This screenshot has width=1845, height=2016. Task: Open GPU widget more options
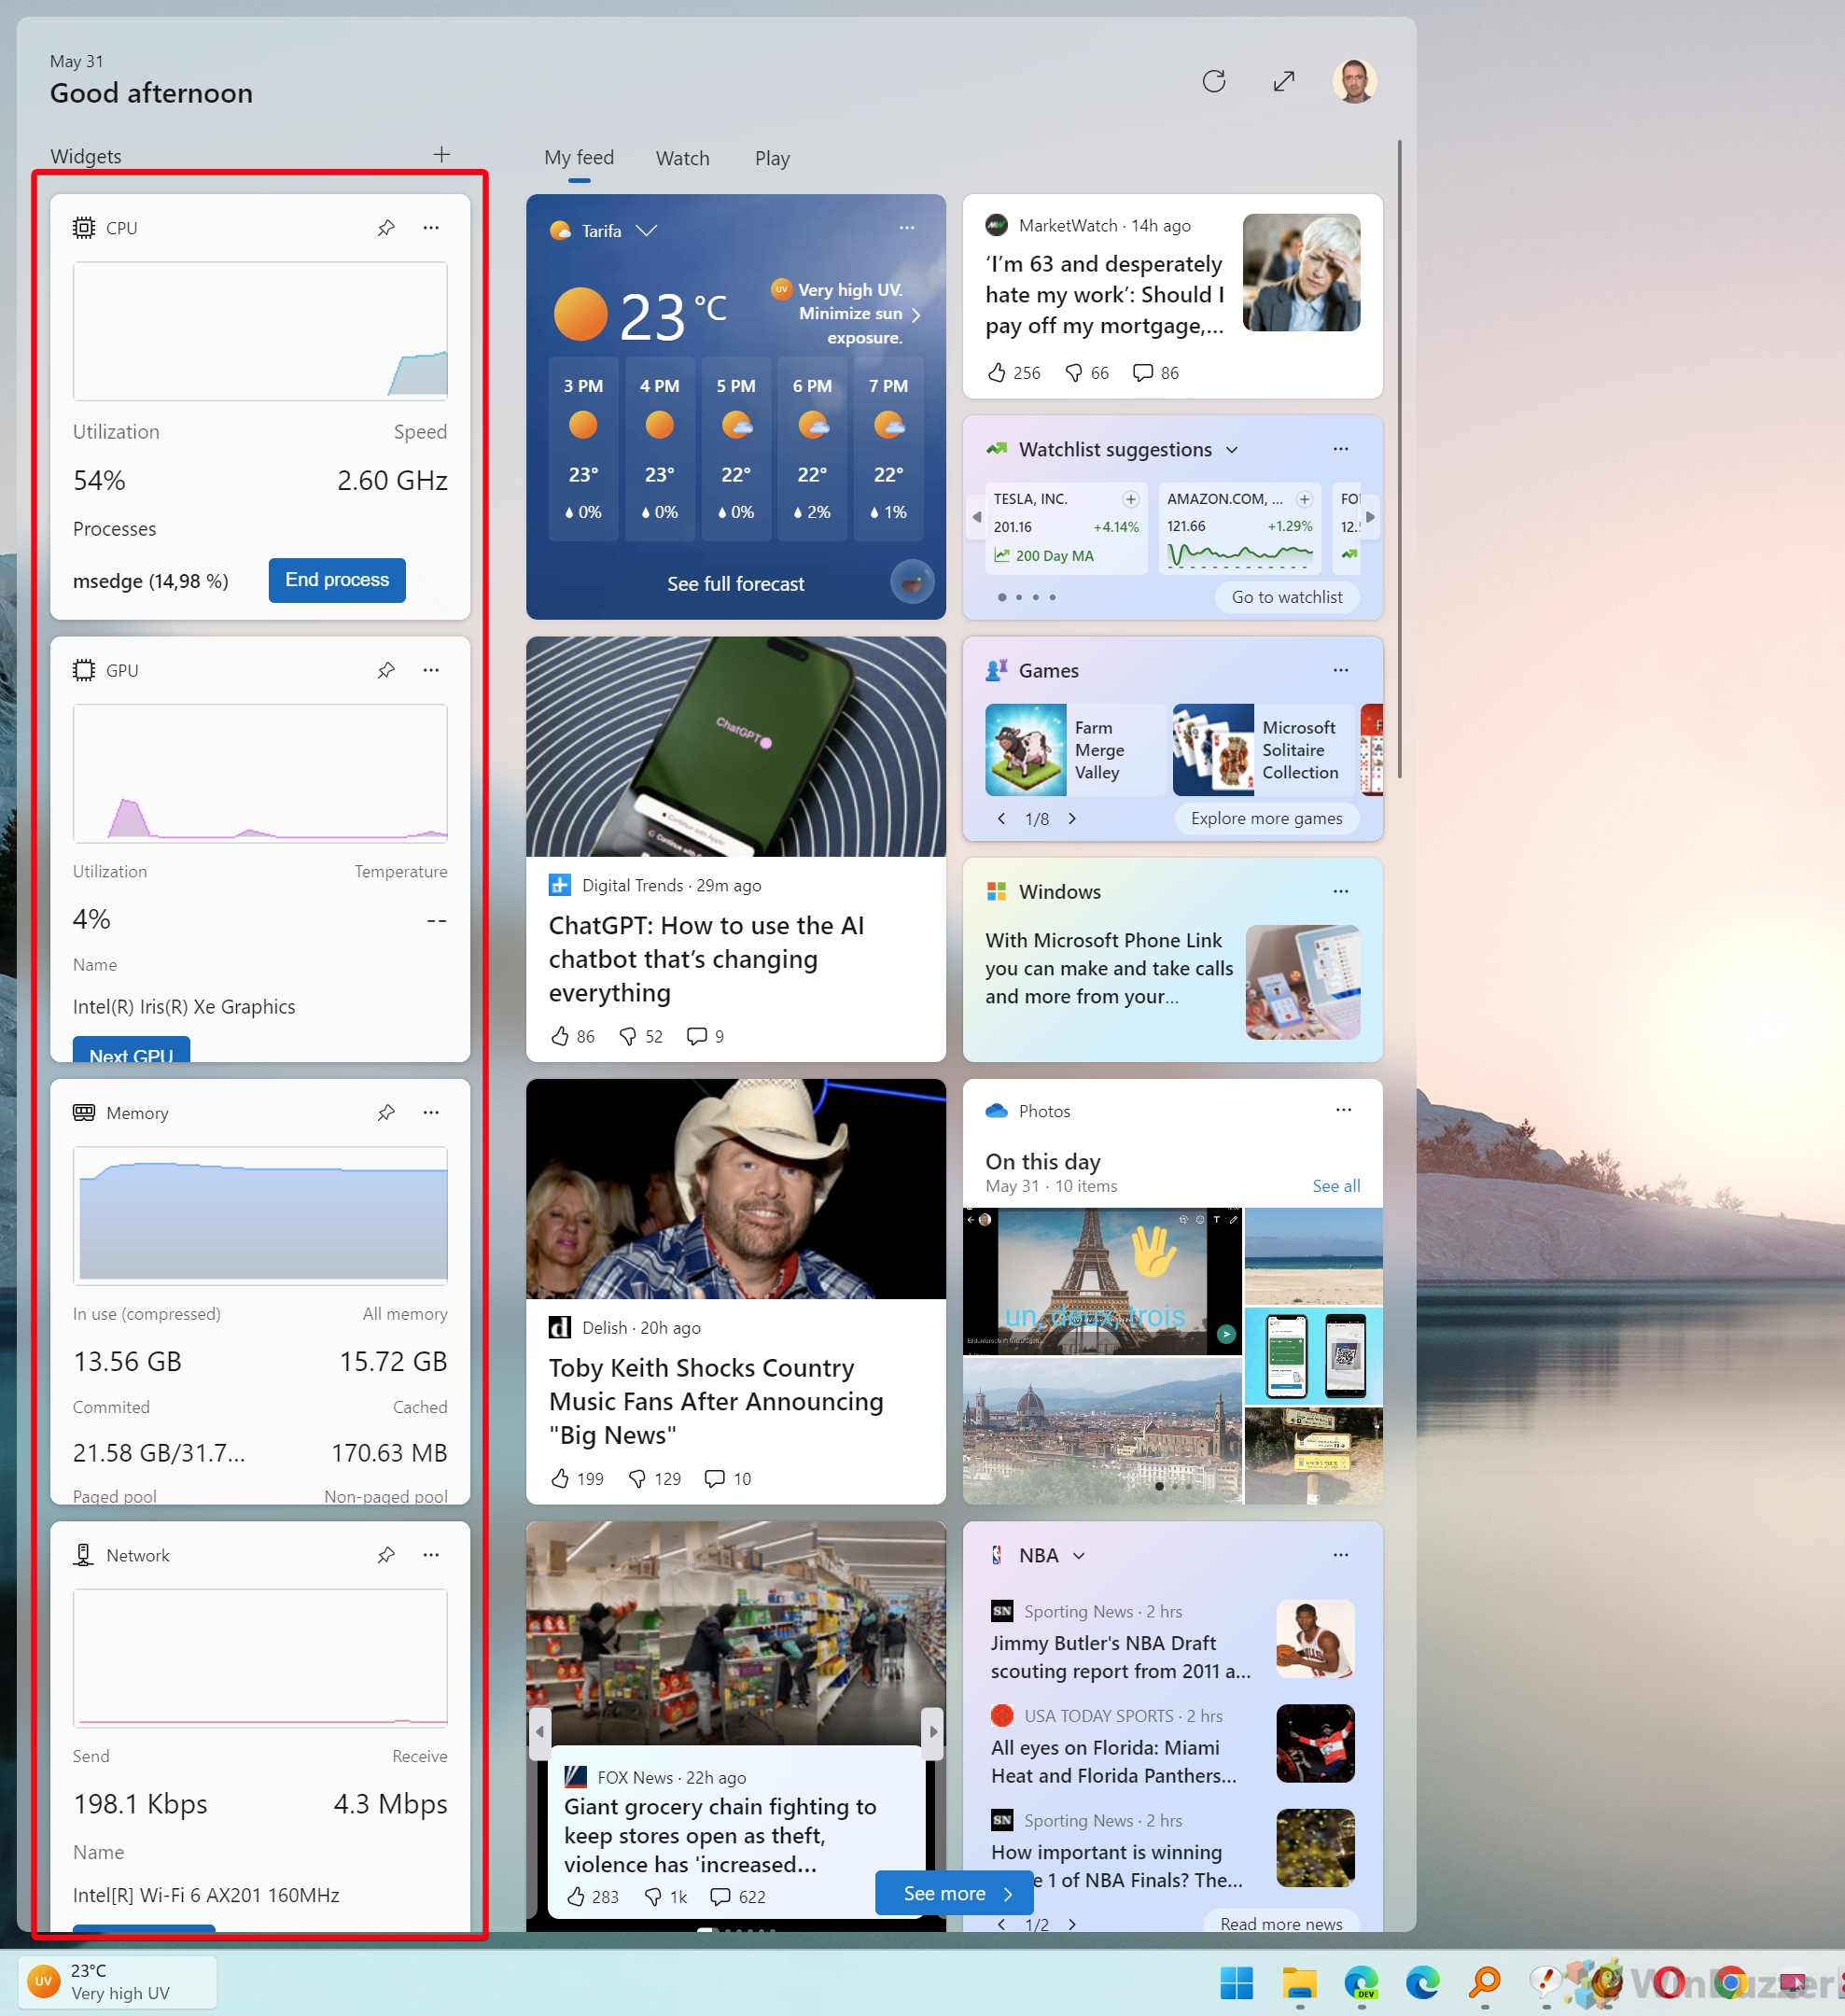(431, 670)
